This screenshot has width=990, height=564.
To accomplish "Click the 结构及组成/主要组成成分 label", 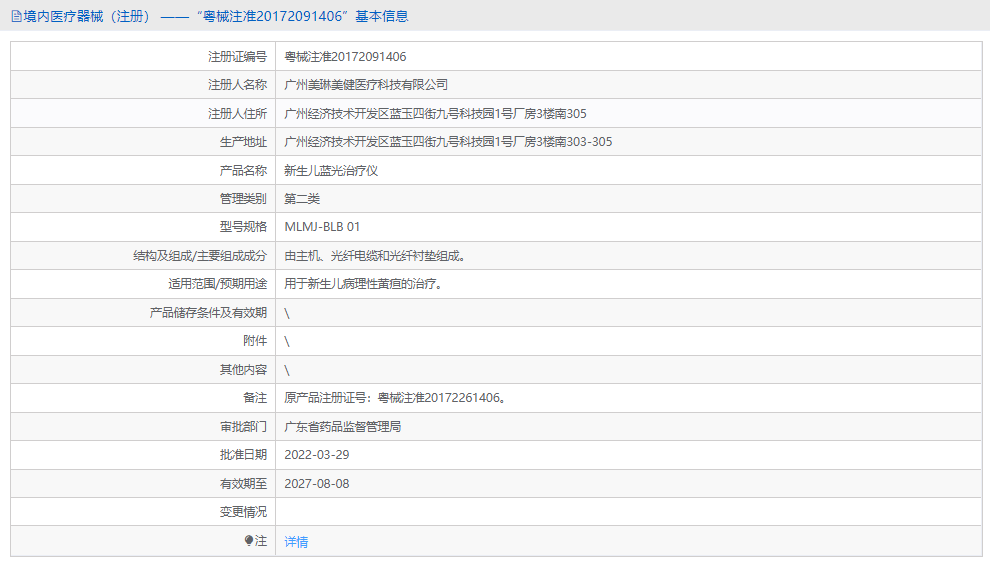I will click(200, 256).
